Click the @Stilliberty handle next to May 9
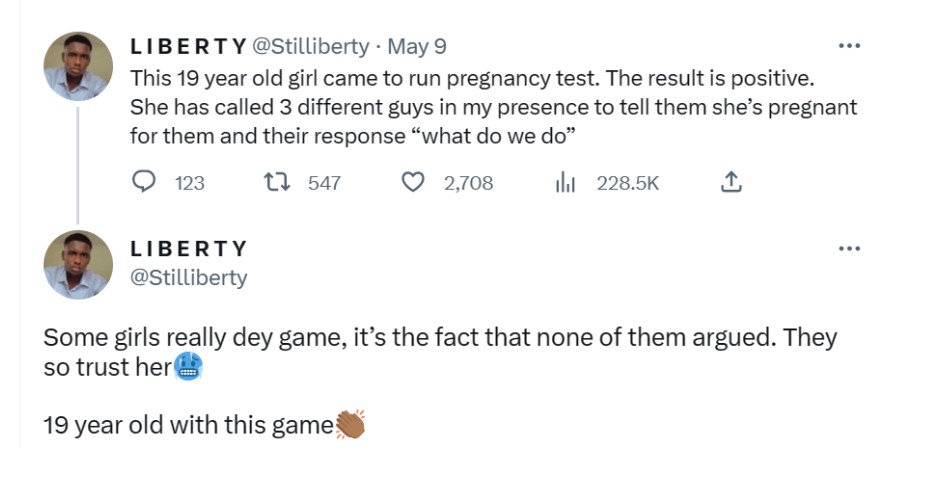The height and width of the screenshot is (499, 939). click(310, 46)
